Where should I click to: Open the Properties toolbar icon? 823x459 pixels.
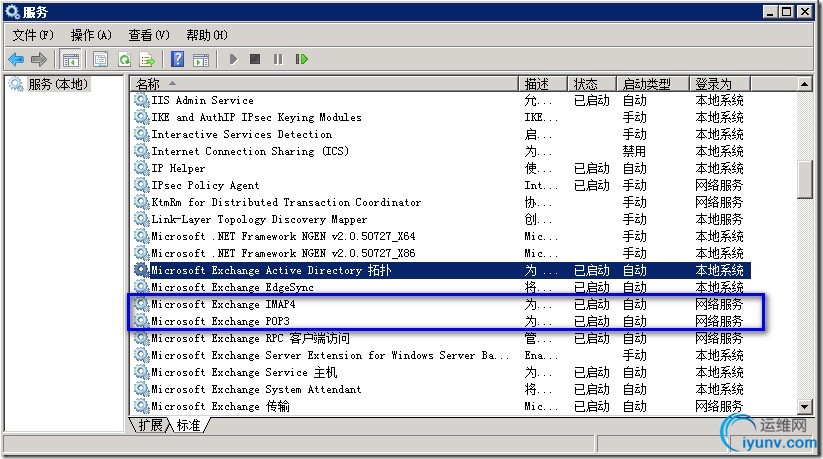pos(100,59)
